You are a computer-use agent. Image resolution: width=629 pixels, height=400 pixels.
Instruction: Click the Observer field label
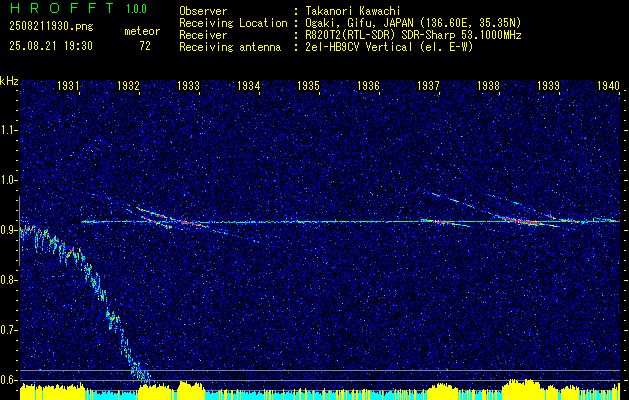point(203,11)
